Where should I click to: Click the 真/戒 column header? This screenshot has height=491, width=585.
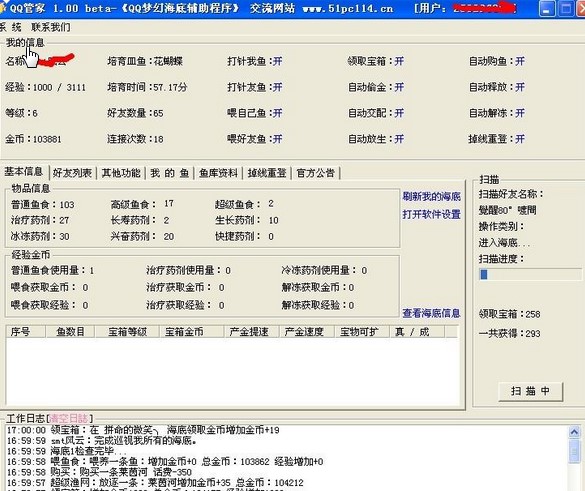[417, 332]
